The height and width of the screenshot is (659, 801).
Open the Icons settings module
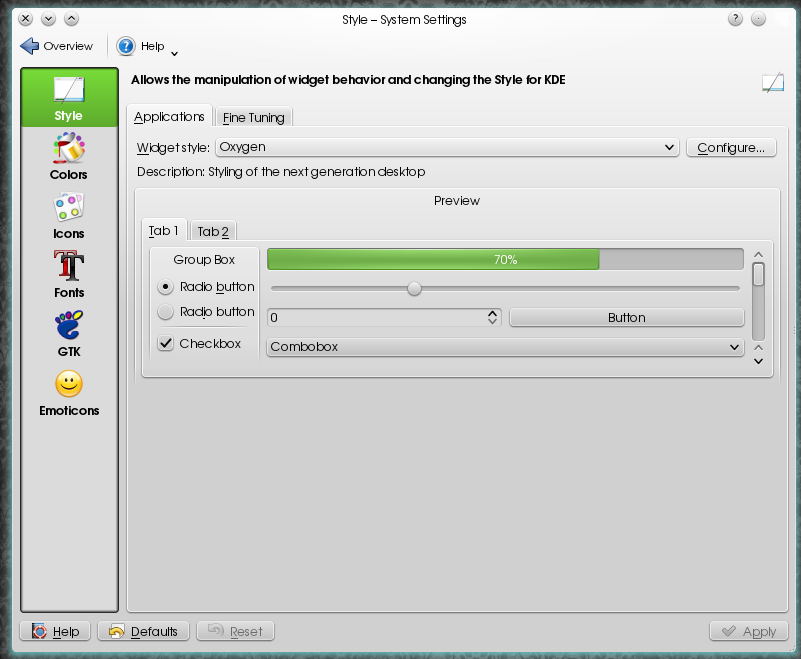69,216
